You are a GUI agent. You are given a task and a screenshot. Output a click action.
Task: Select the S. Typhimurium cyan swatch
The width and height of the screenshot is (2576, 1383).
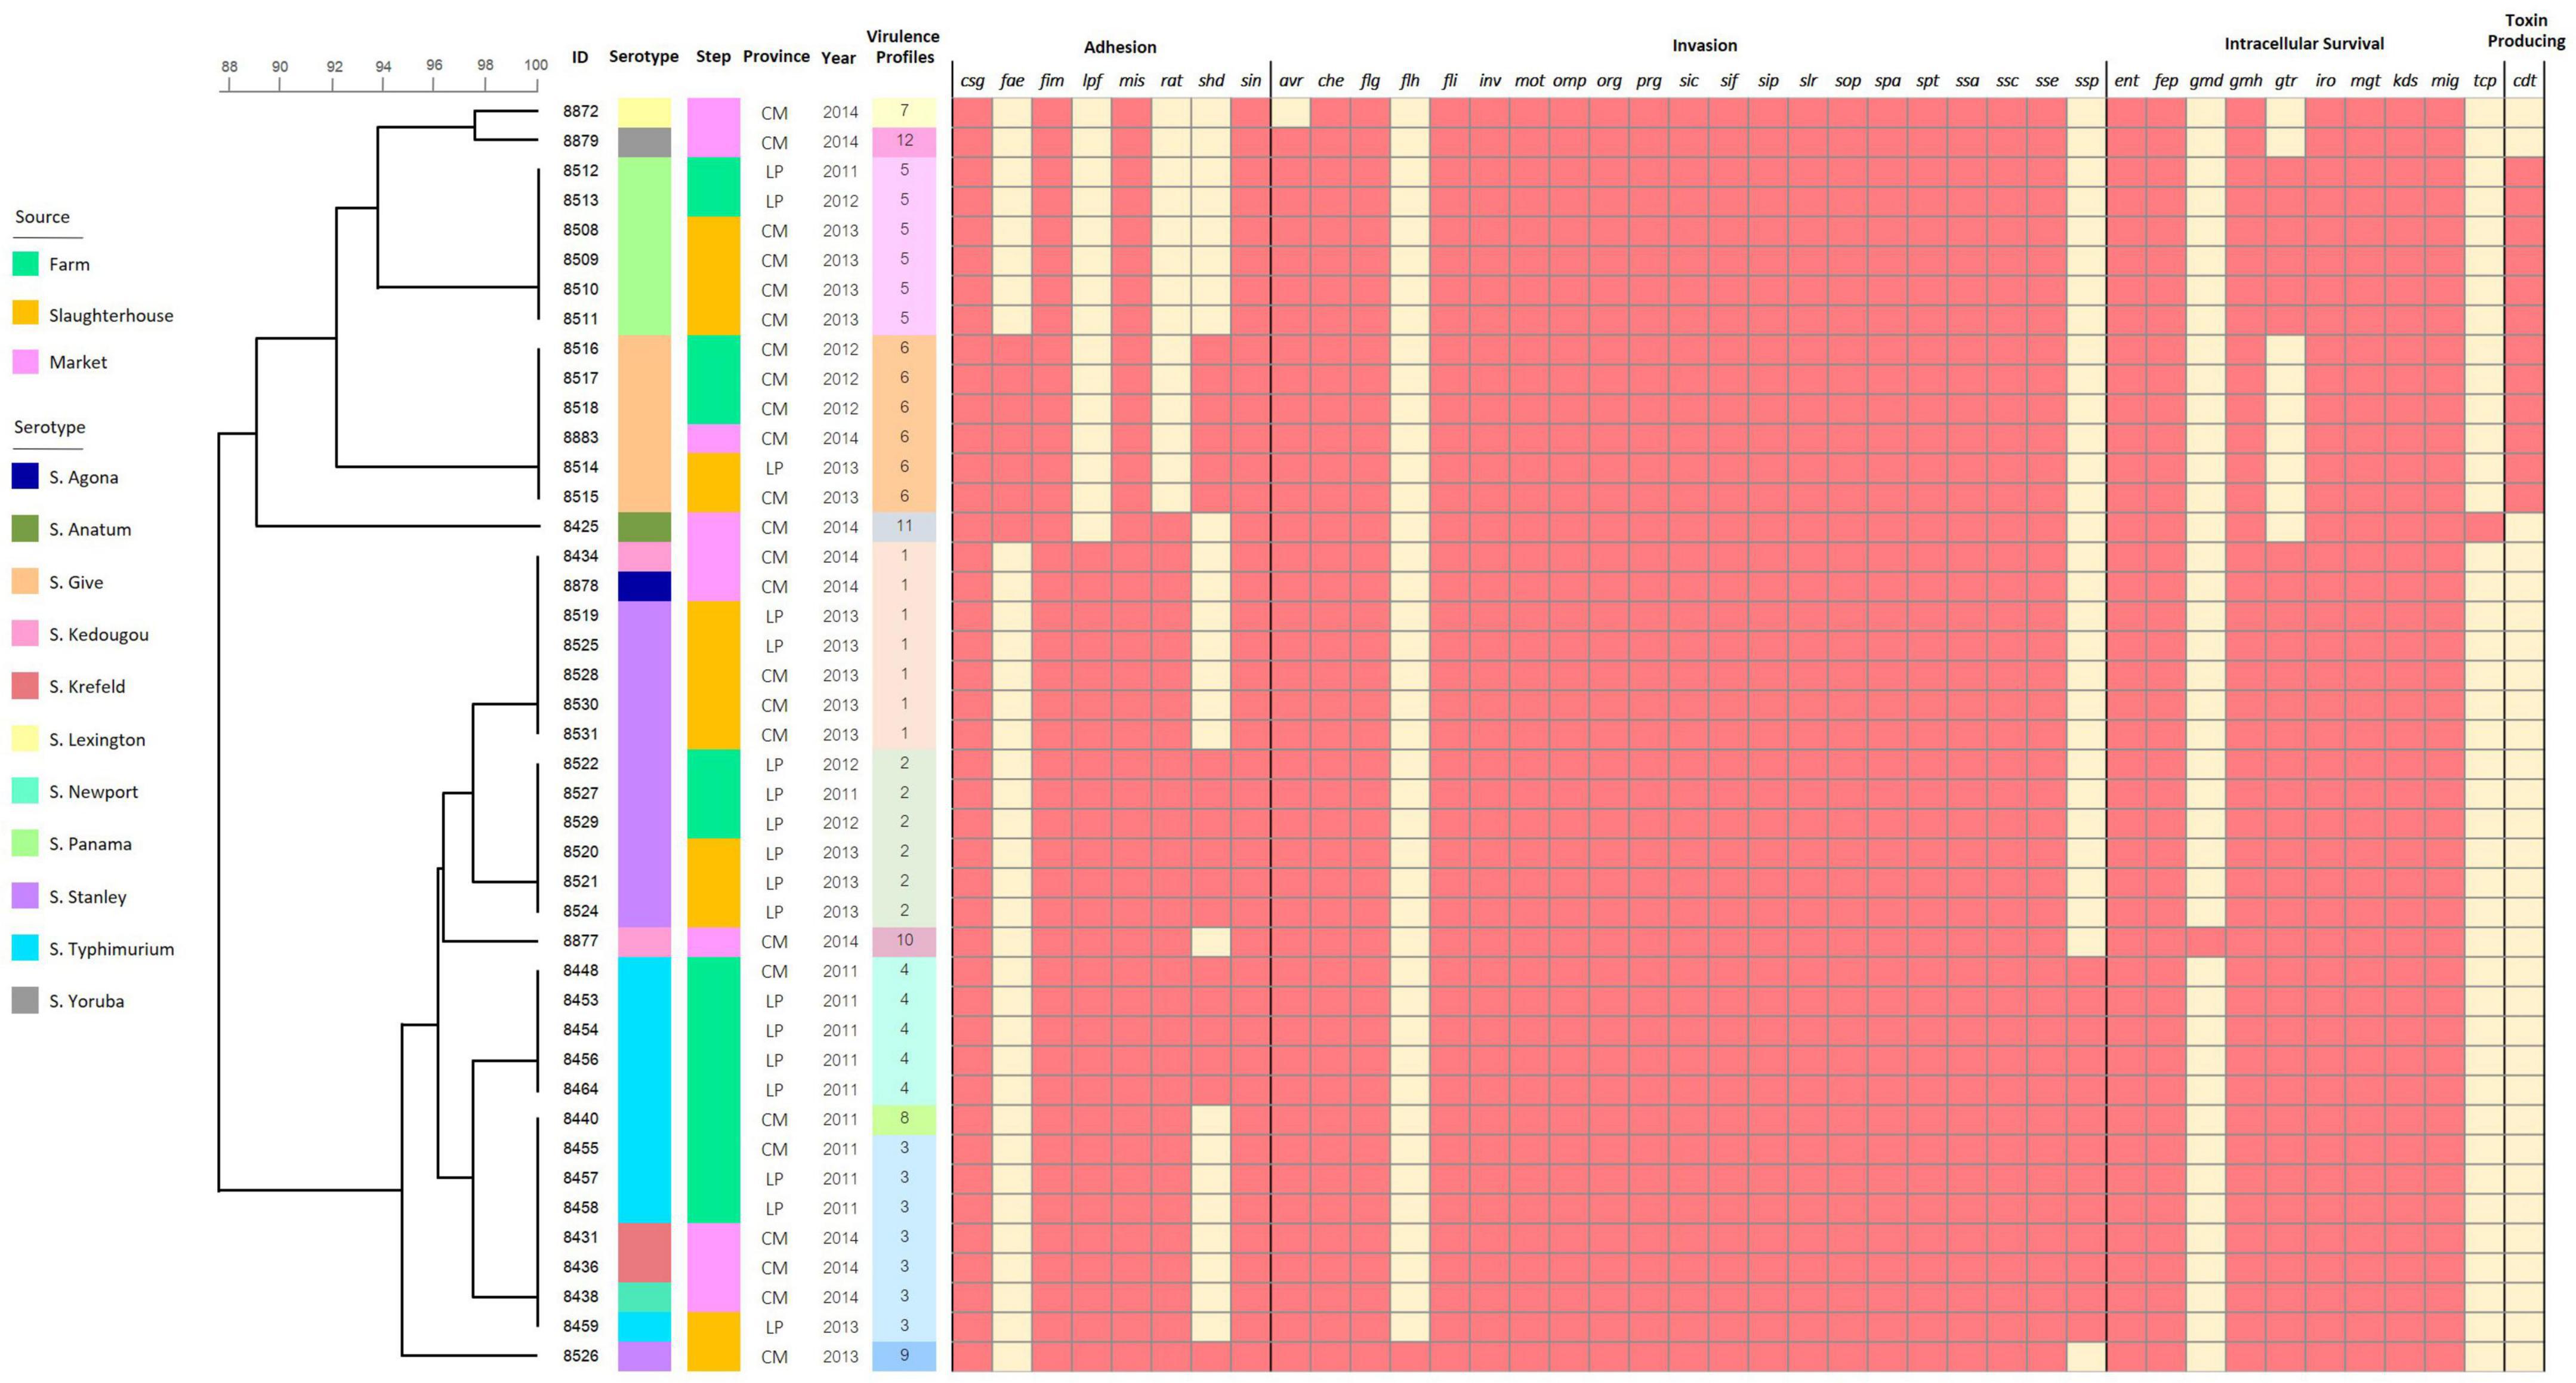25,948
